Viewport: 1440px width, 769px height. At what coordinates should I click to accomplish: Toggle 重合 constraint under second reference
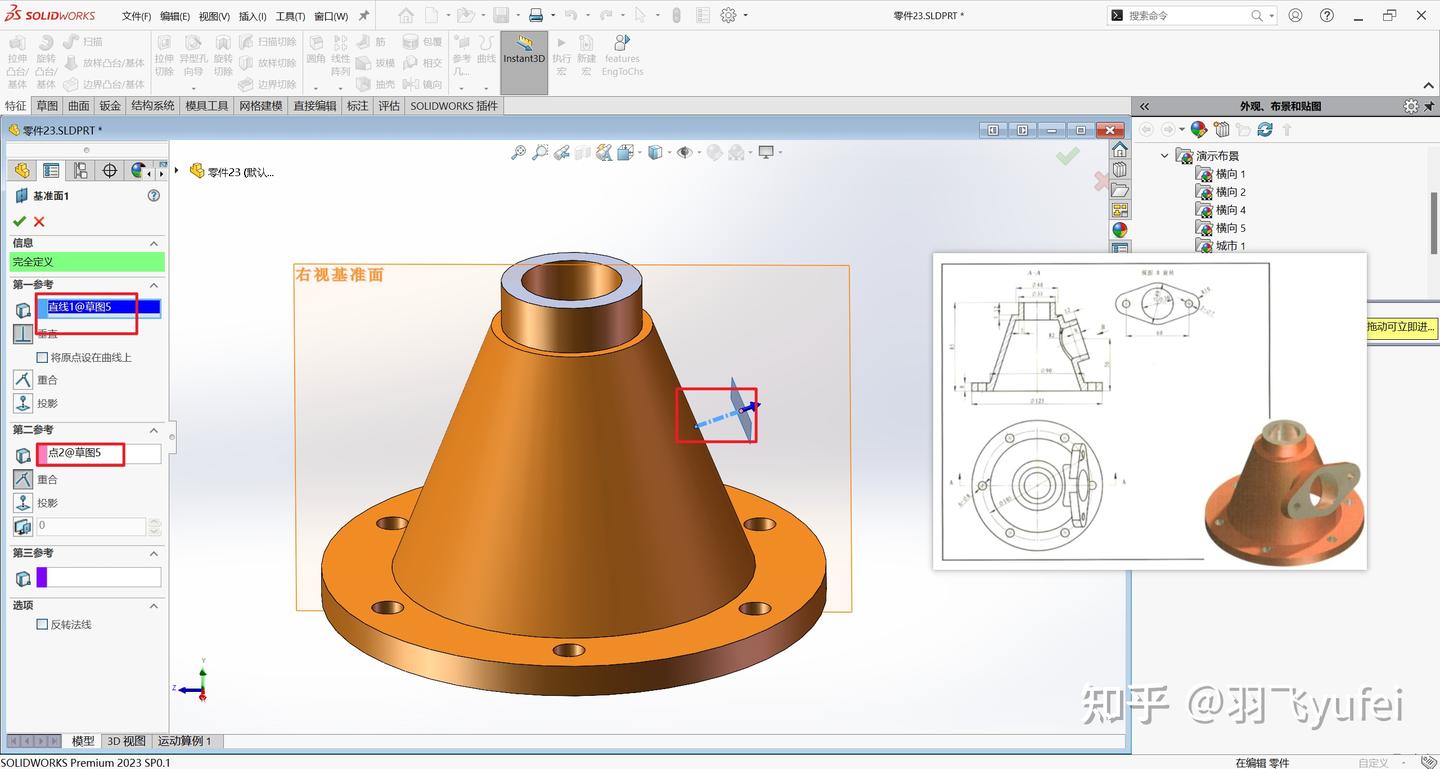pos(23,480)
